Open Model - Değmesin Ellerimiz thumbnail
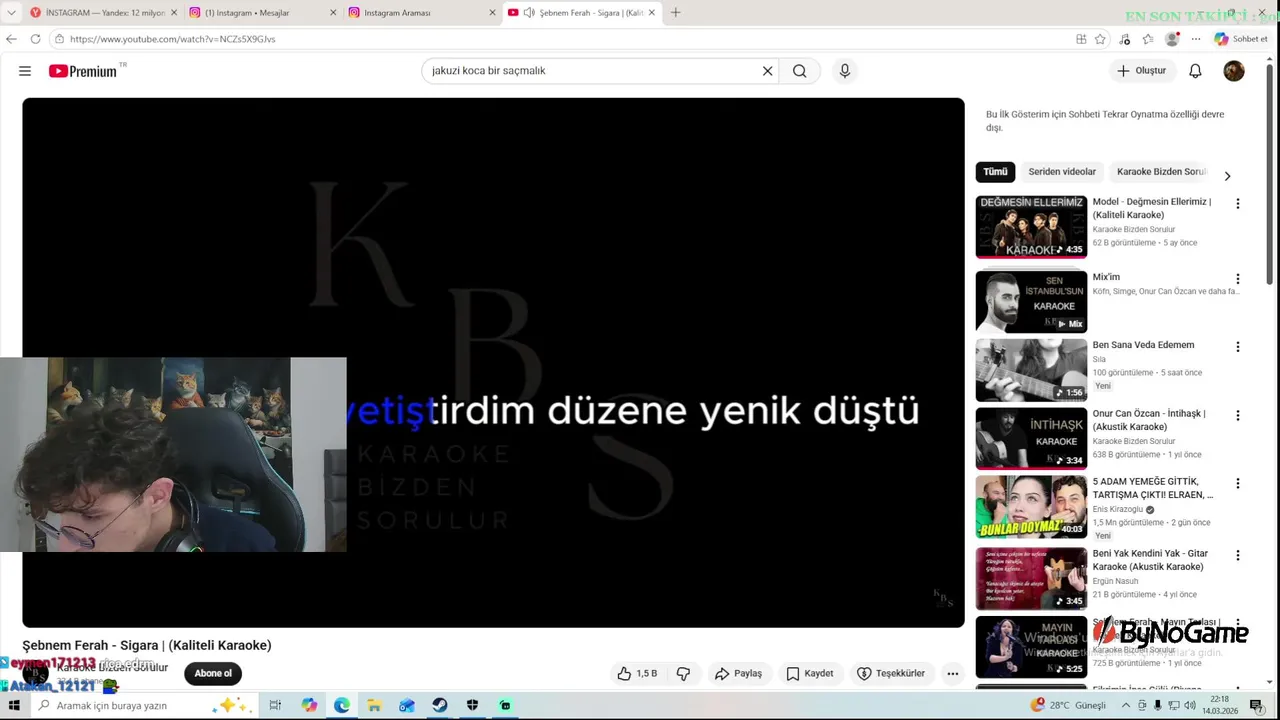Viewport: 1280px width, 720px height. 1031,227
